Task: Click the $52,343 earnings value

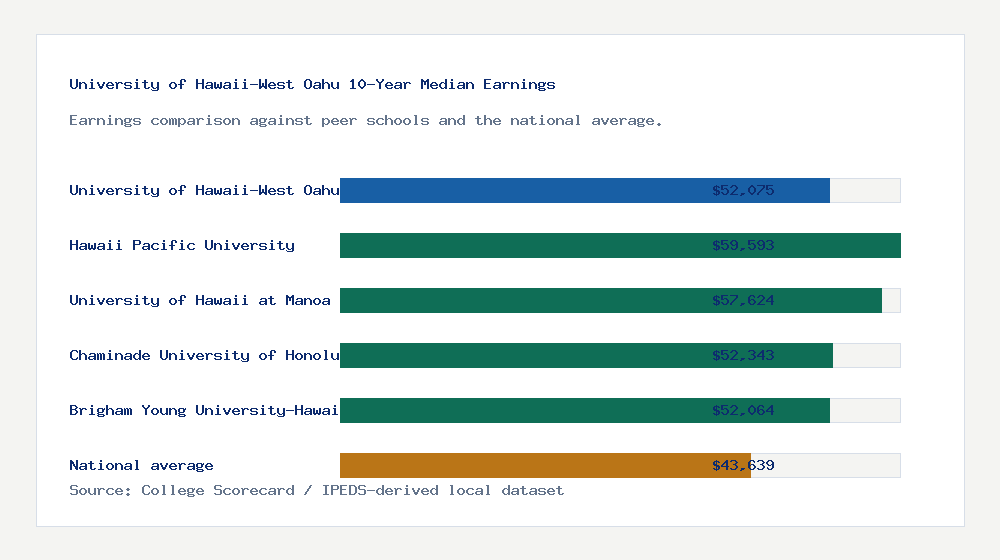Action: pos(743,355)
